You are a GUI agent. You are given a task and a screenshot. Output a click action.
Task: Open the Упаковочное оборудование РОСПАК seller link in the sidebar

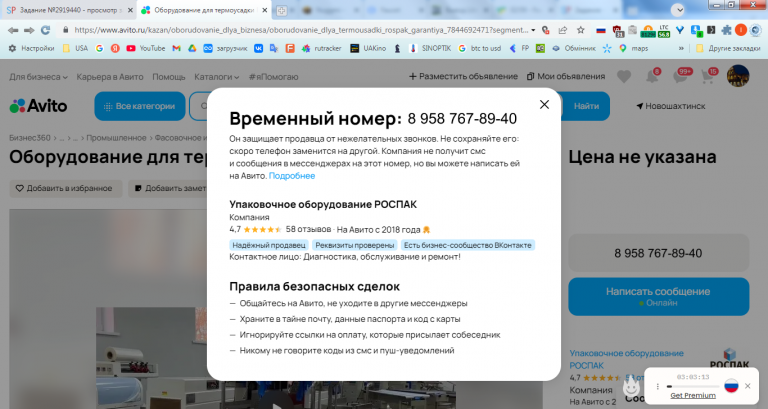tap(626, 359)
